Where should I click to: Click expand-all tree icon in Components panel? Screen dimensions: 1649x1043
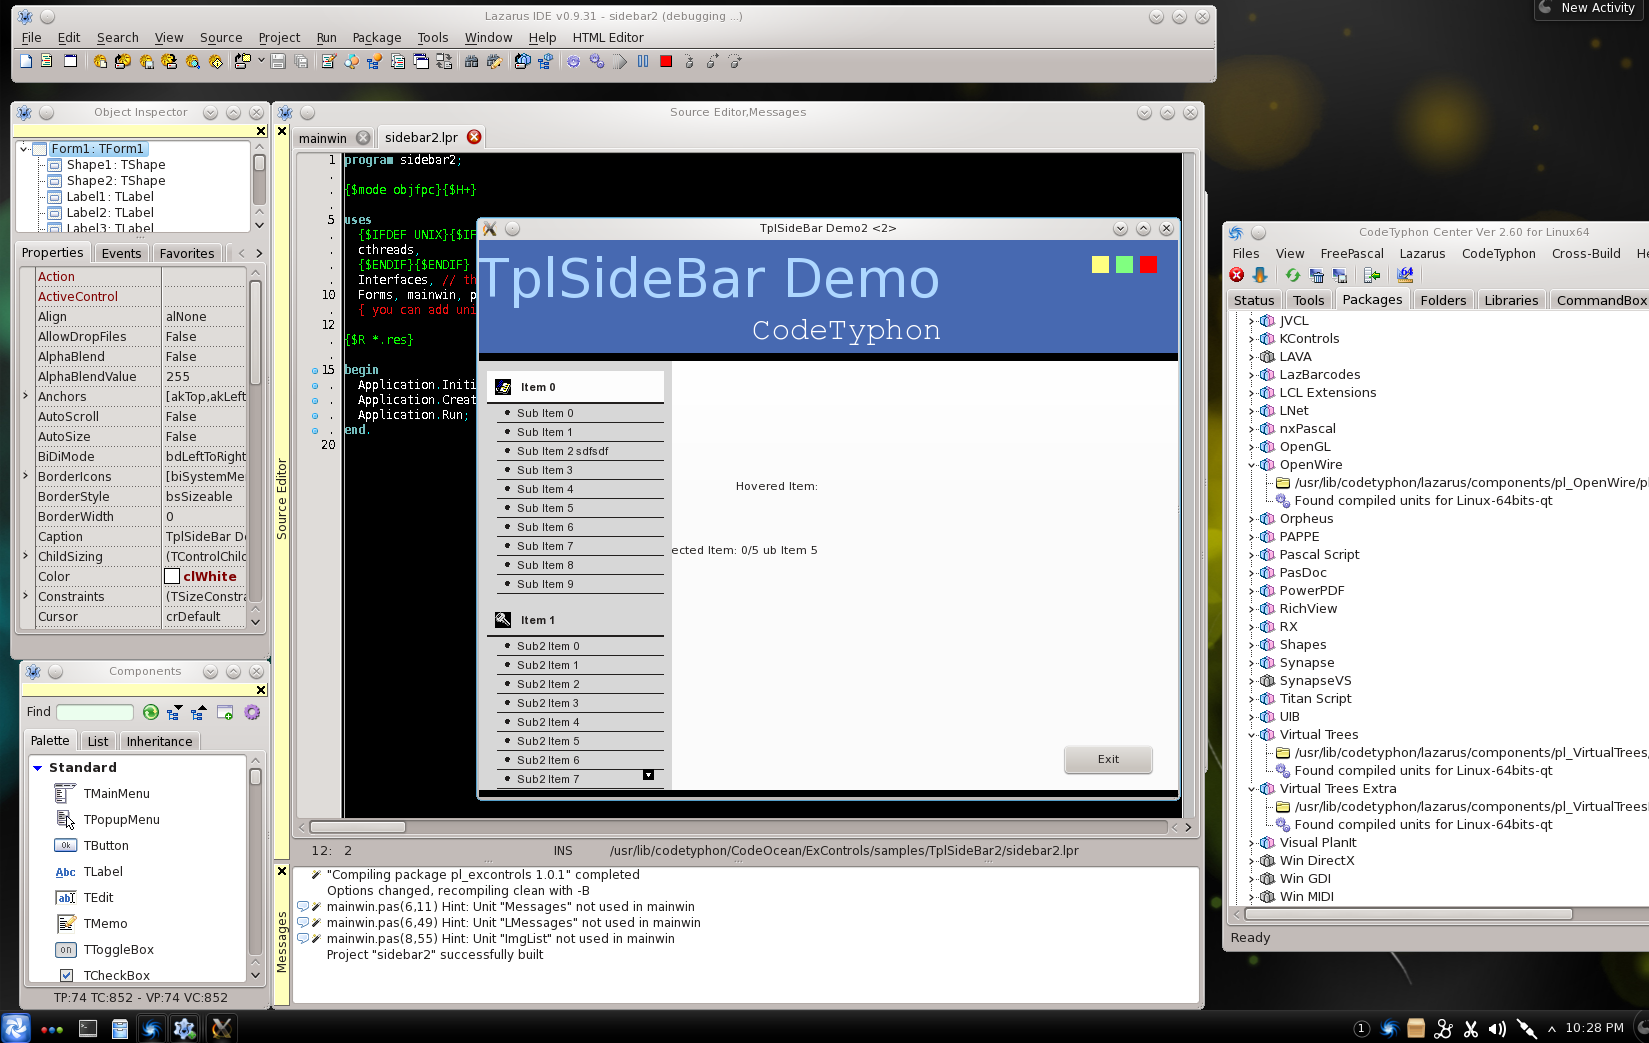[x=174, y=712]
